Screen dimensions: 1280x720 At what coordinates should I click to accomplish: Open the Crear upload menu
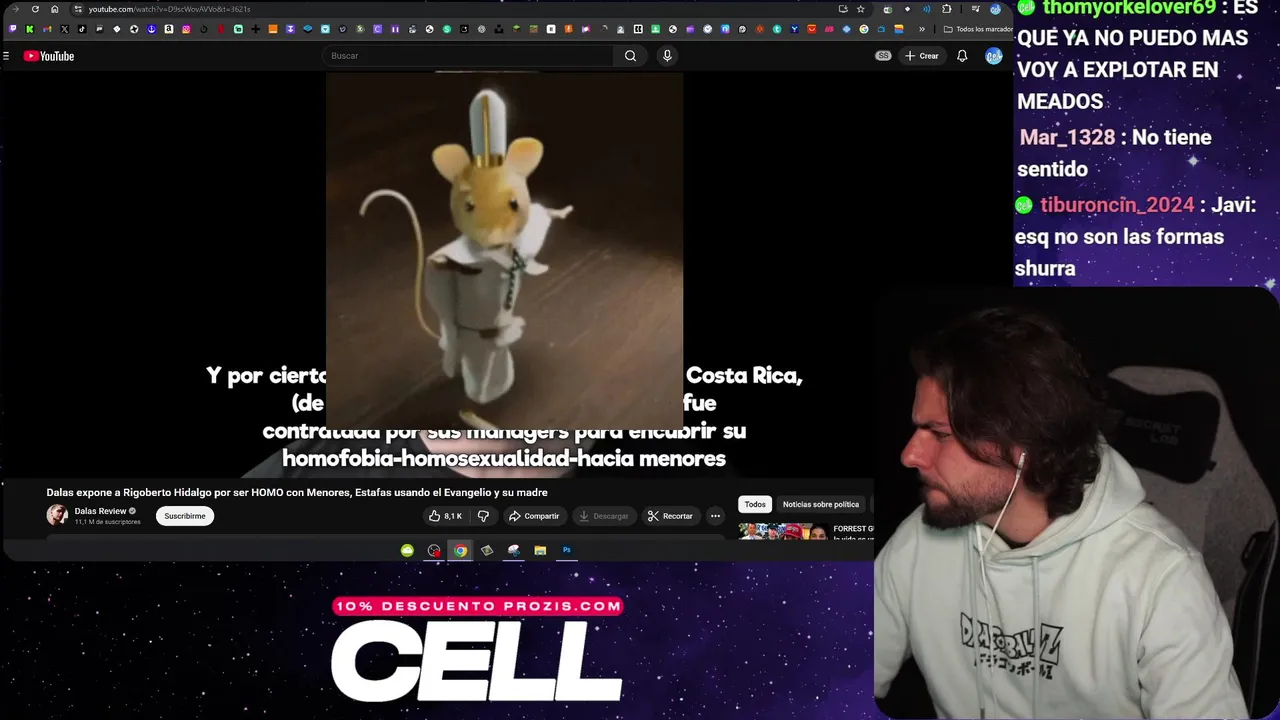point(921,56)
